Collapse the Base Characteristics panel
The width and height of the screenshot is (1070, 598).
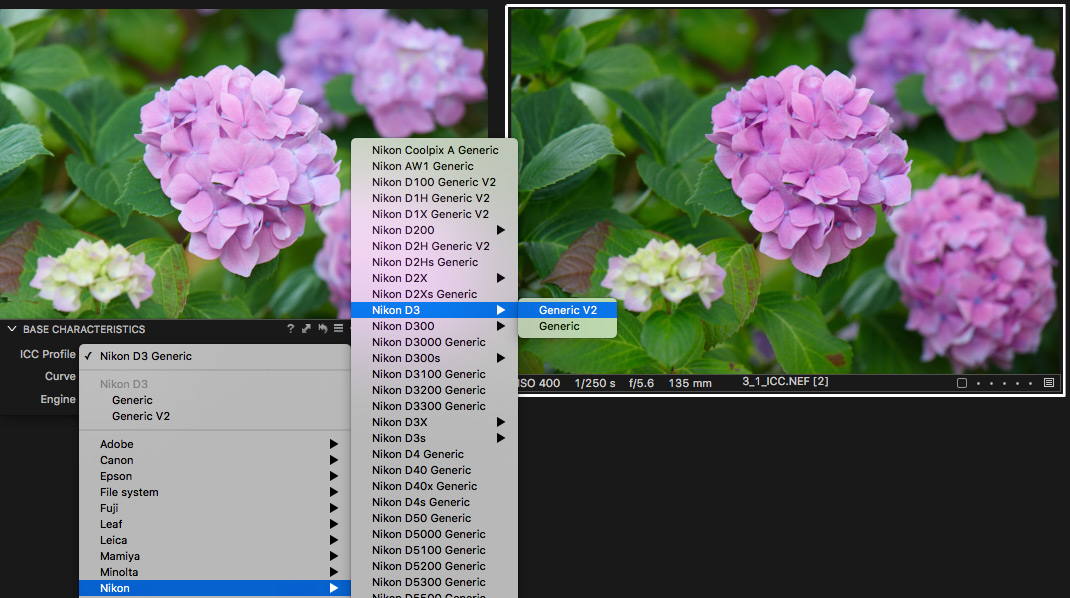12,328
